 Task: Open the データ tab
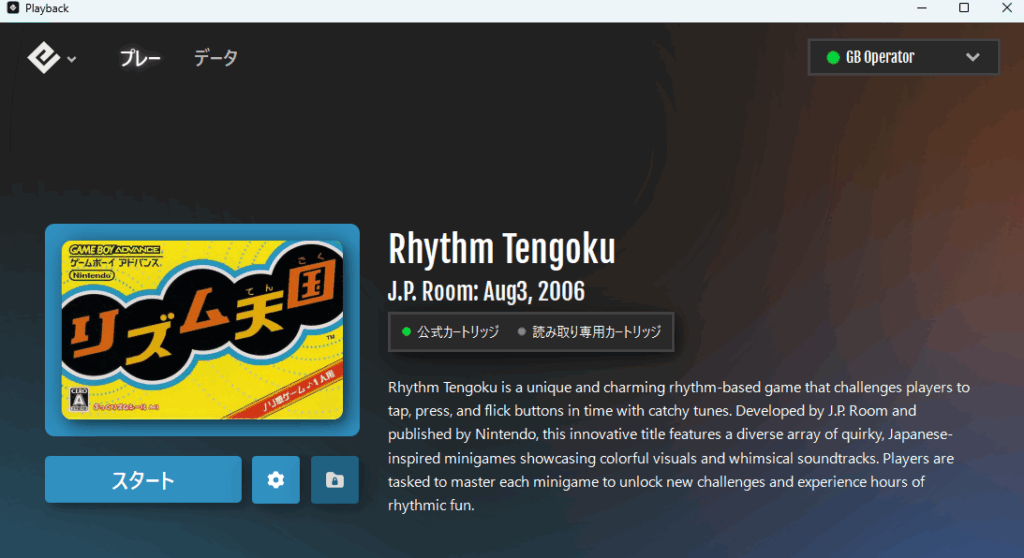click(216, 58)
